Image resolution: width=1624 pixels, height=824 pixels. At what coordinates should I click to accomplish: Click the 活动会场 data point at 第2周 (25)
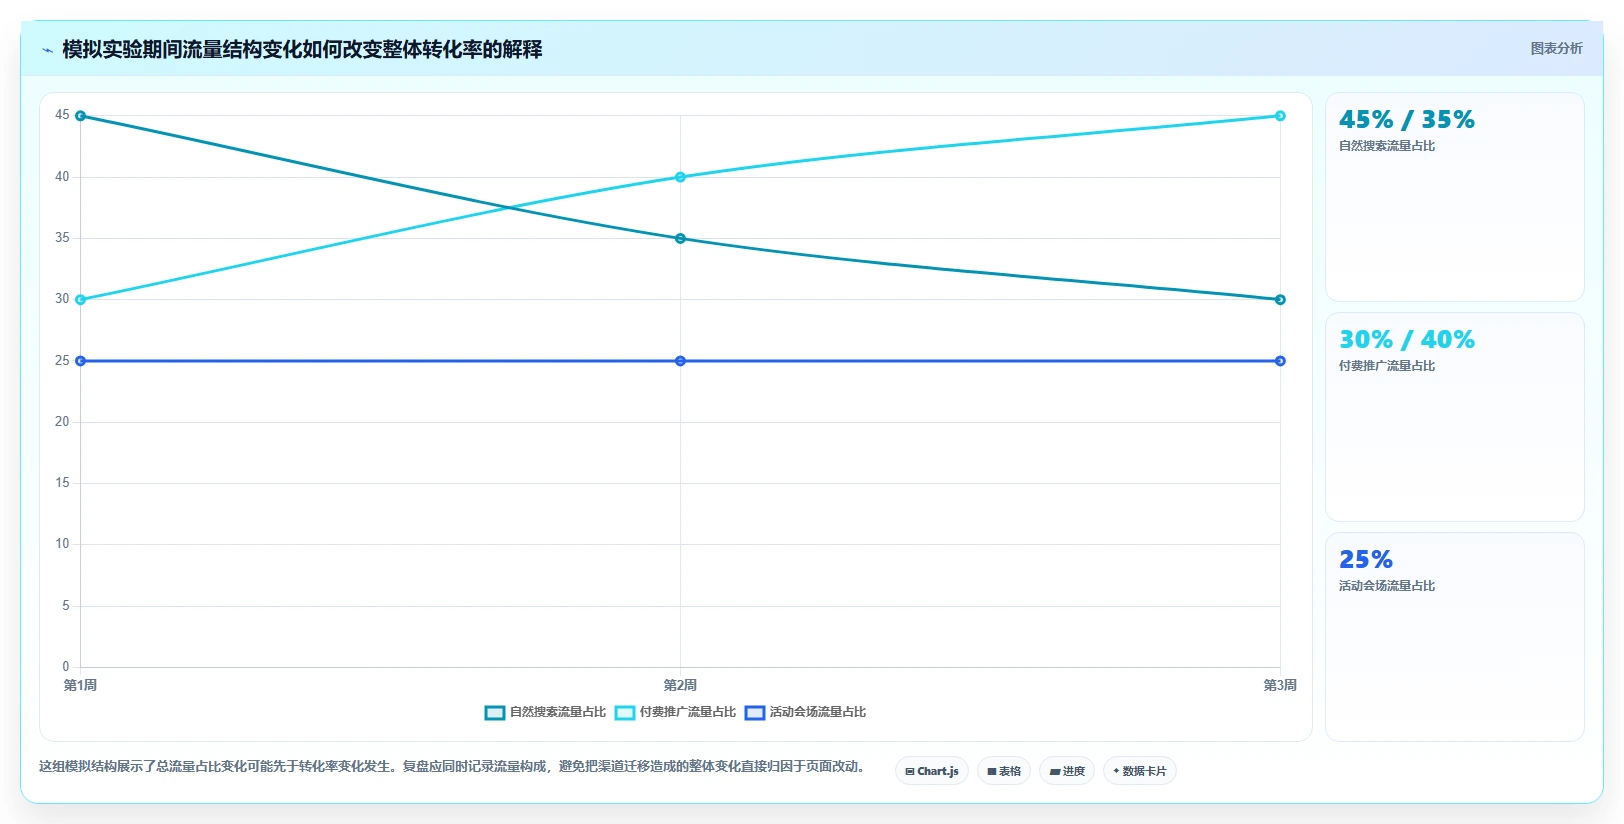[x=680, y=361]
